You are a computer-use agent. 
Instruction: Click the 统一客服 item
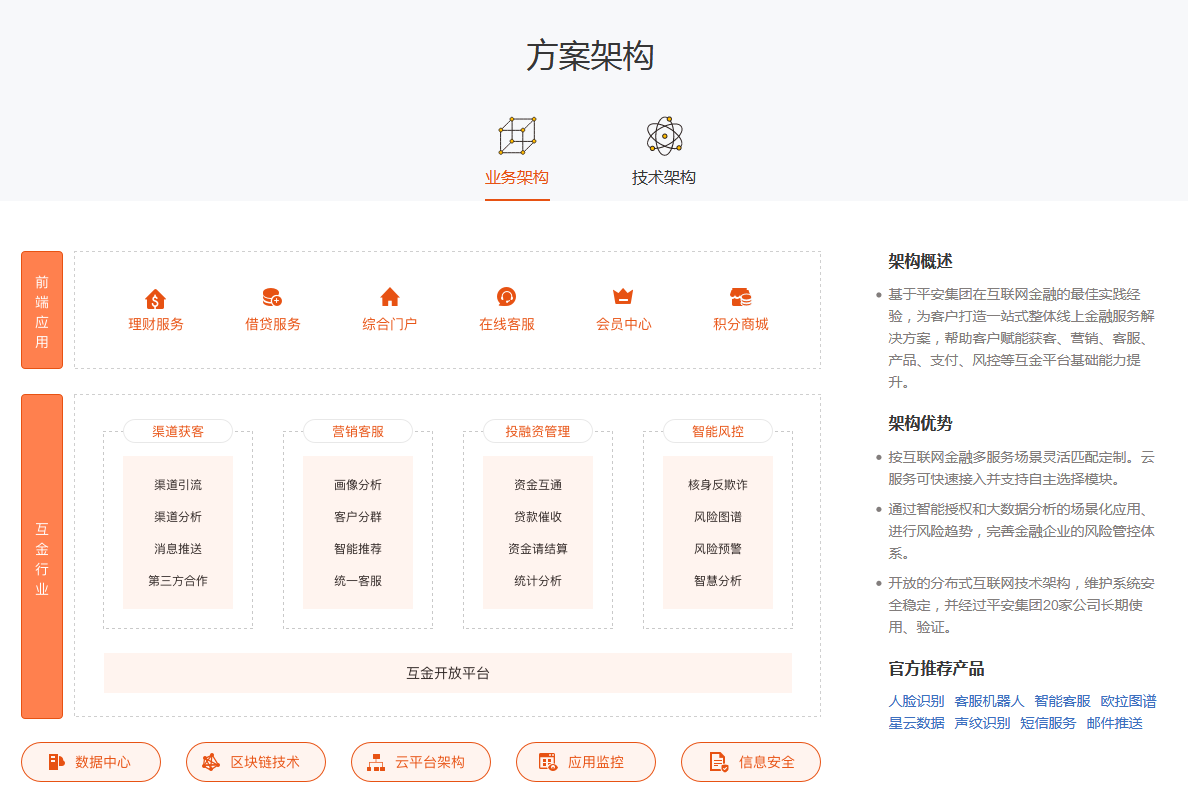358,581
